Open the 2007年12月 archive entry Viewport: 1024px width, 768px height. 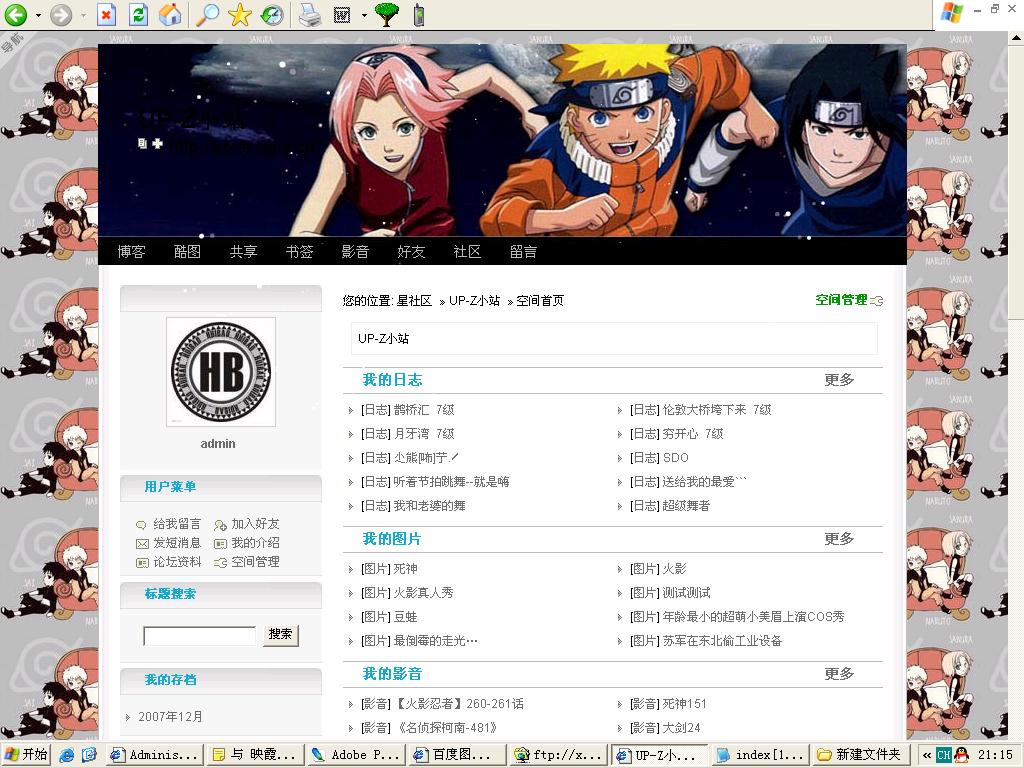pos(170,716)
